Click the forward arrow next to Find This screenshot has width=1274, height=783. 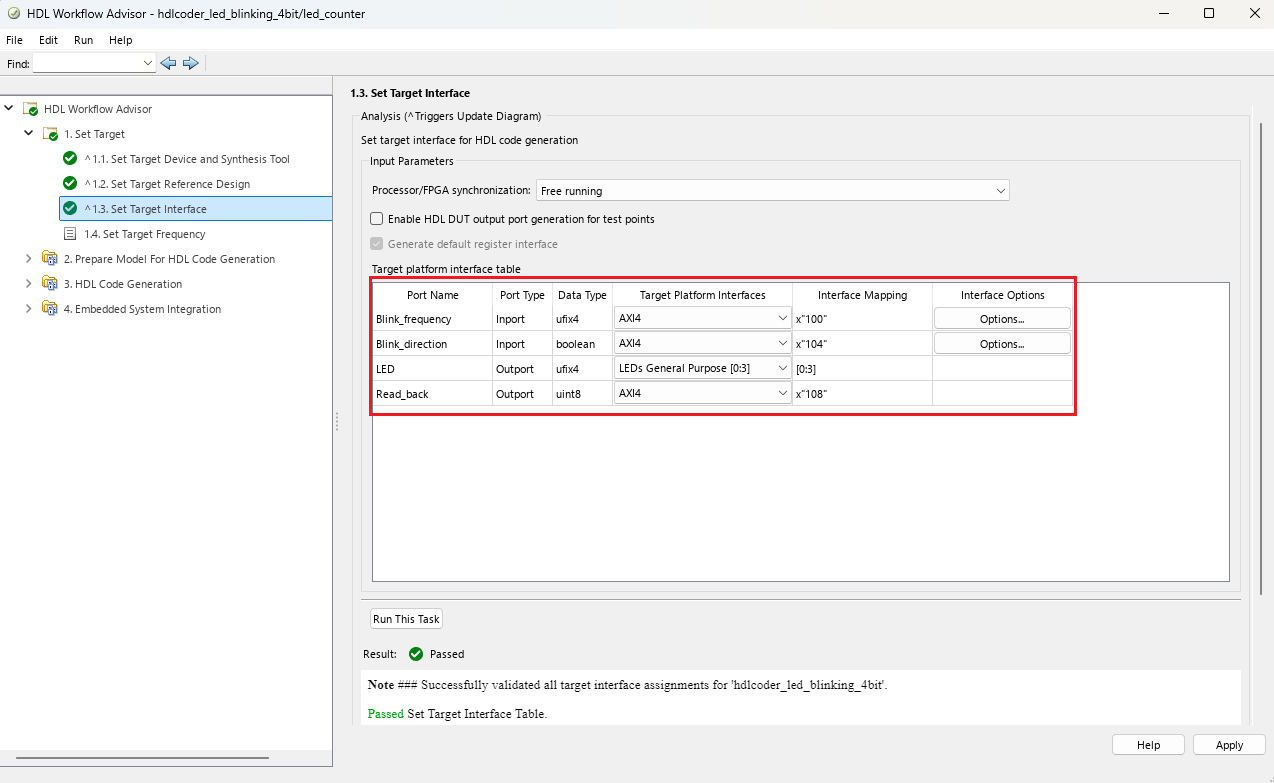(191, 63)
